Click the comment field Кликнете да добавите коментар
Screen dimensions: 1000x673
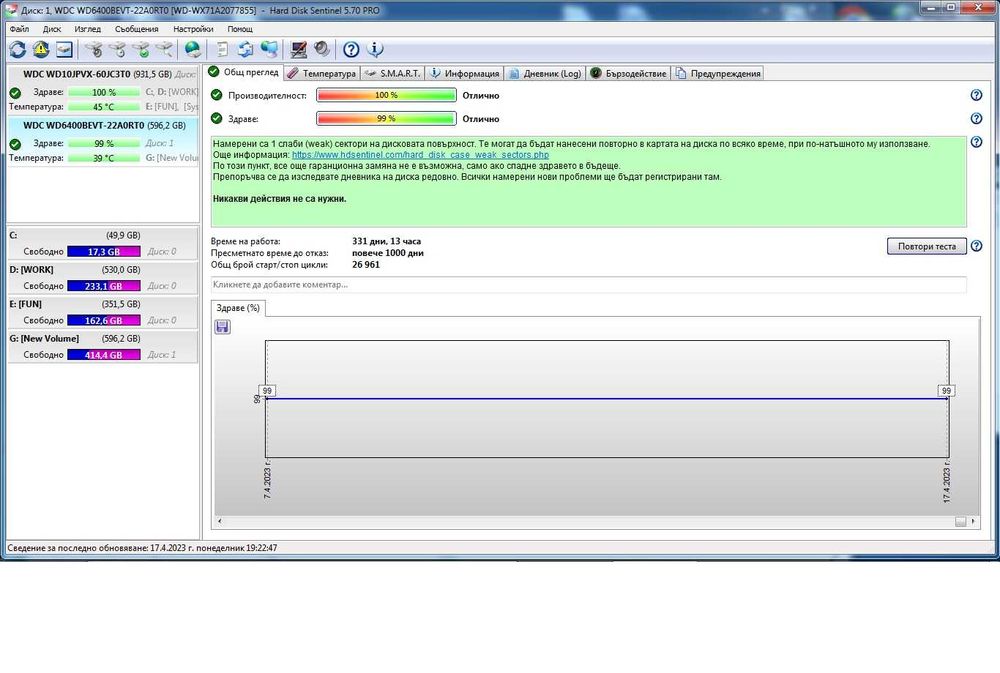point(588,285)
